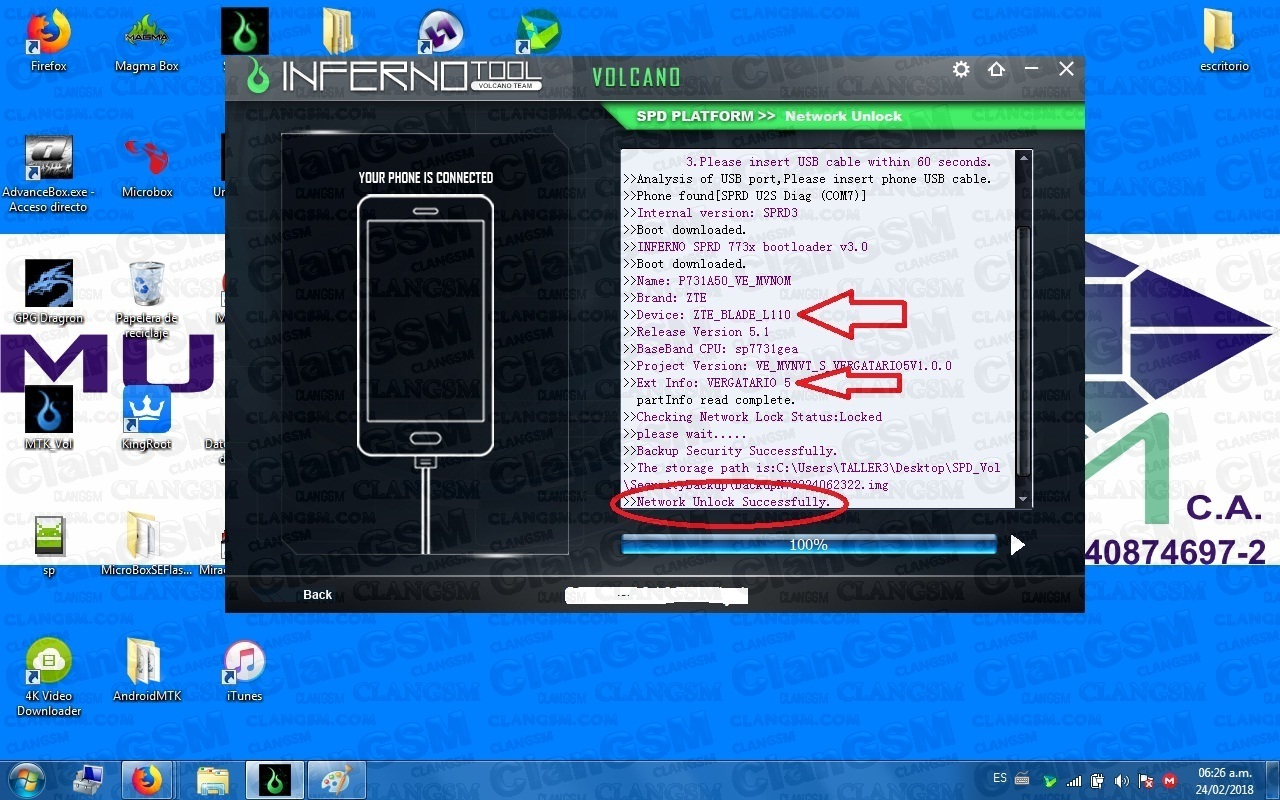
Task: Switch to Paint in the taskbar
Action: 337,779
